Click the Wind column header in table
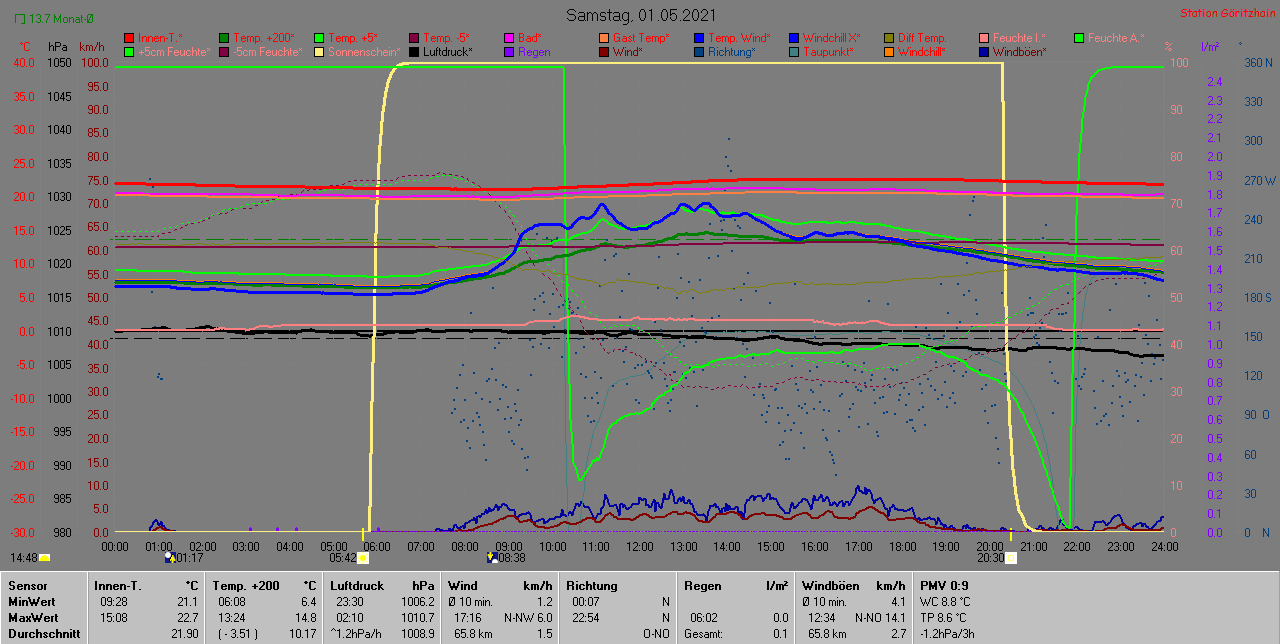Image resolution: width=1280 pixels, height=644 pixels. pos(462,585)
